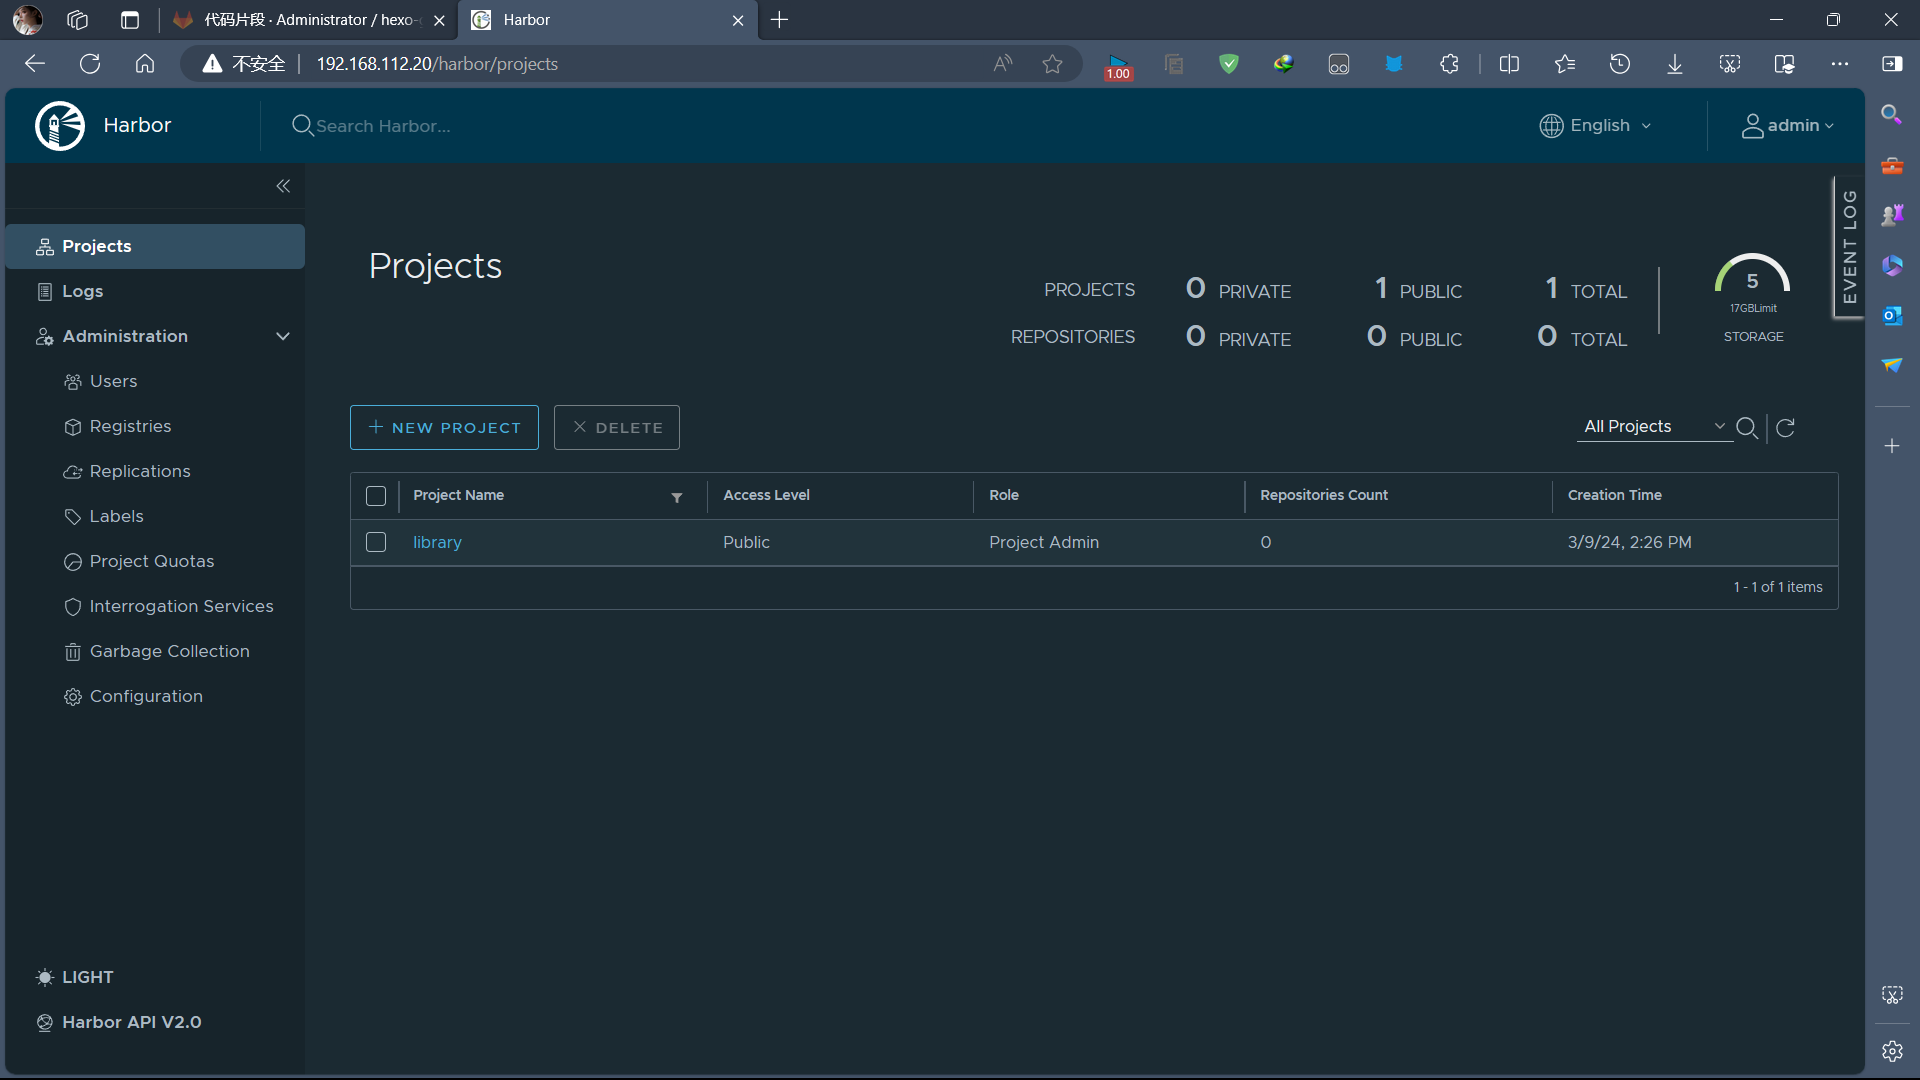The width and height of the screenshot is (1920, 1080).
Task: Sort by the Creation Time column header
Action: click(x=1614, y=496)
